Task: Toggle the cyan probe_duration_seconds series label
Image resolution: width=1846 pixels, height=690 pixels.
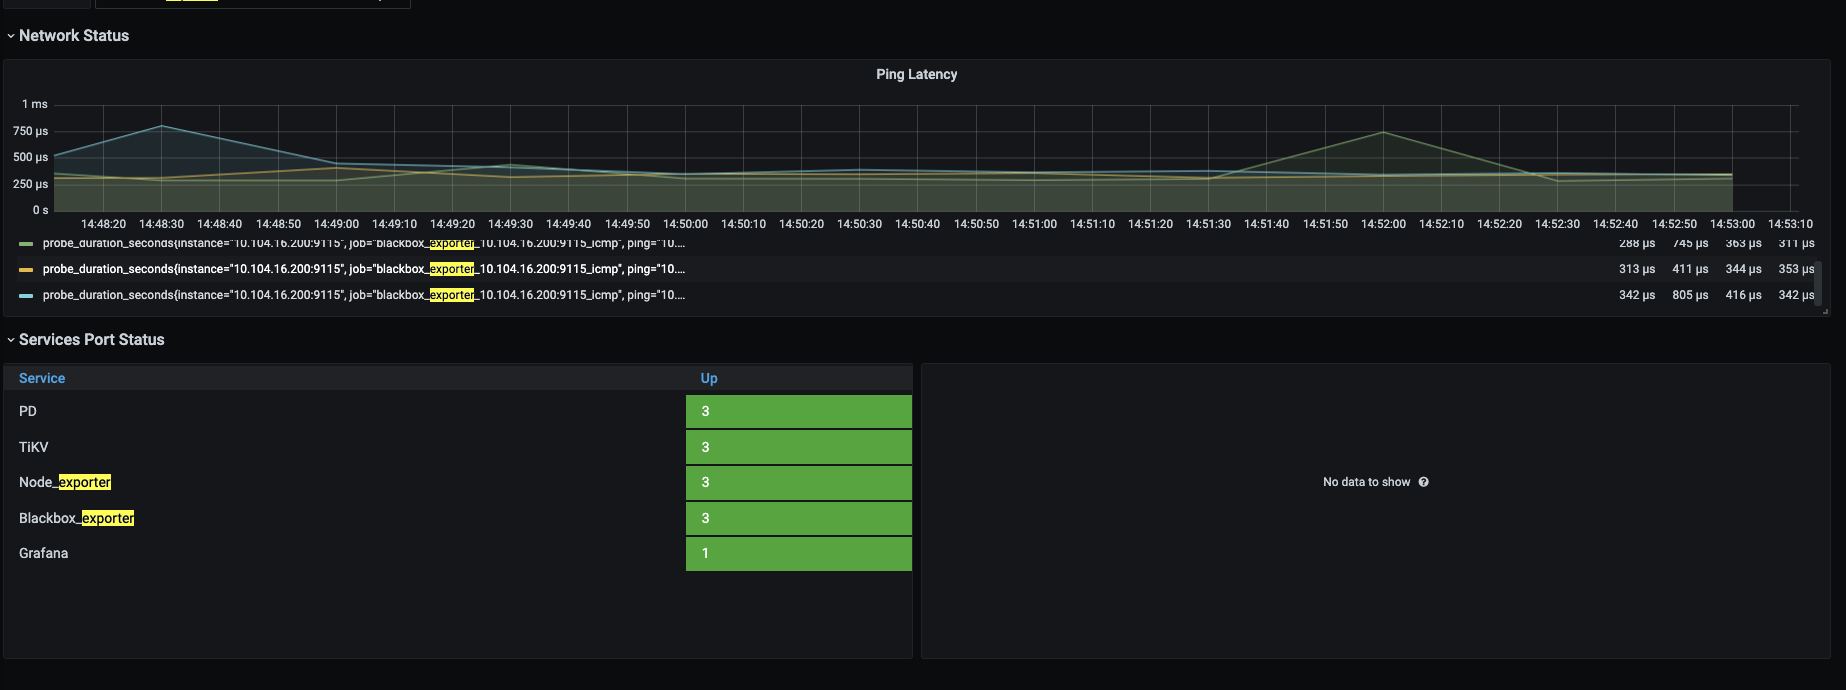Action: pyautogui.click(x=363, y=295)
